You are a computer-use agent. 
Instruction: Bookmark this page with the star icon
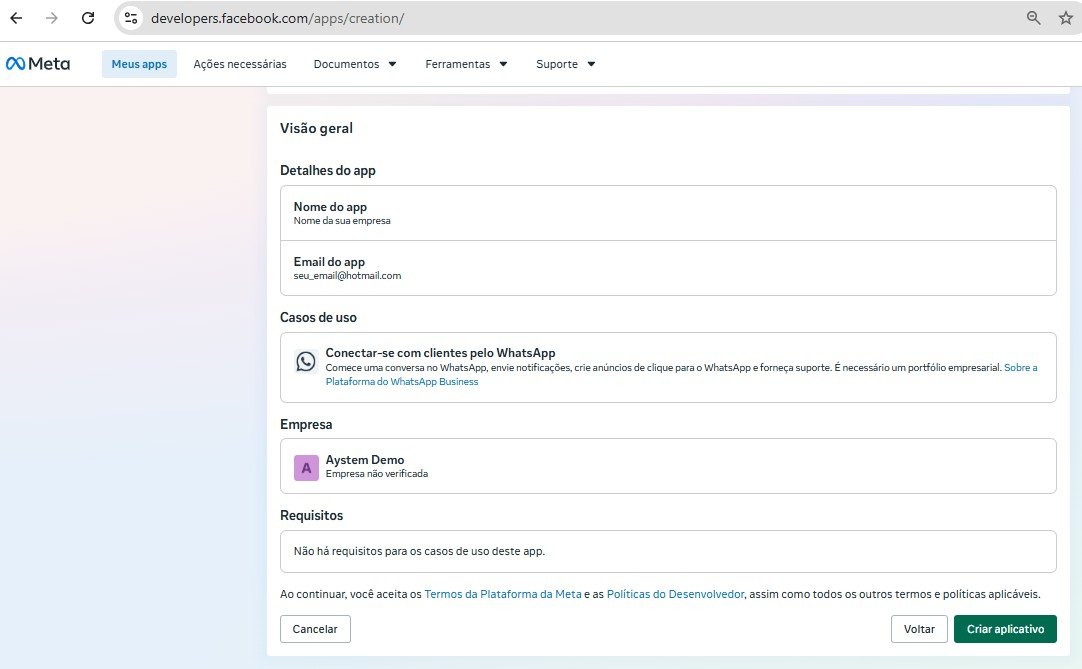coord(1065,18)
